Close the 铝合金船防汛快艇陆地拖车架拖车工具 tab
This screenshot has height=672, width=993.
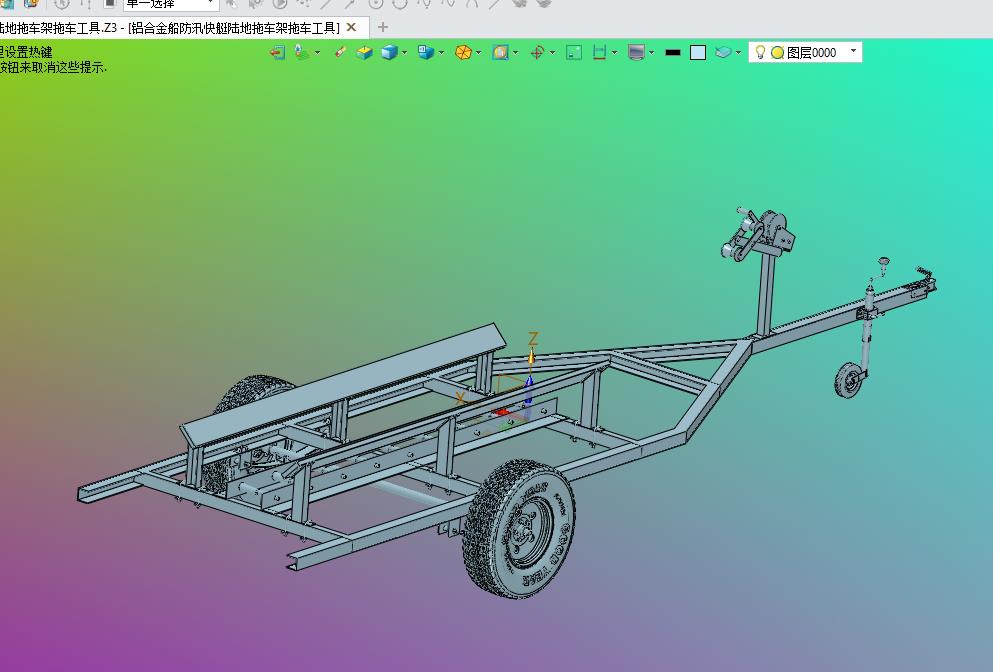pyautogui.click(x=351, y=27)
